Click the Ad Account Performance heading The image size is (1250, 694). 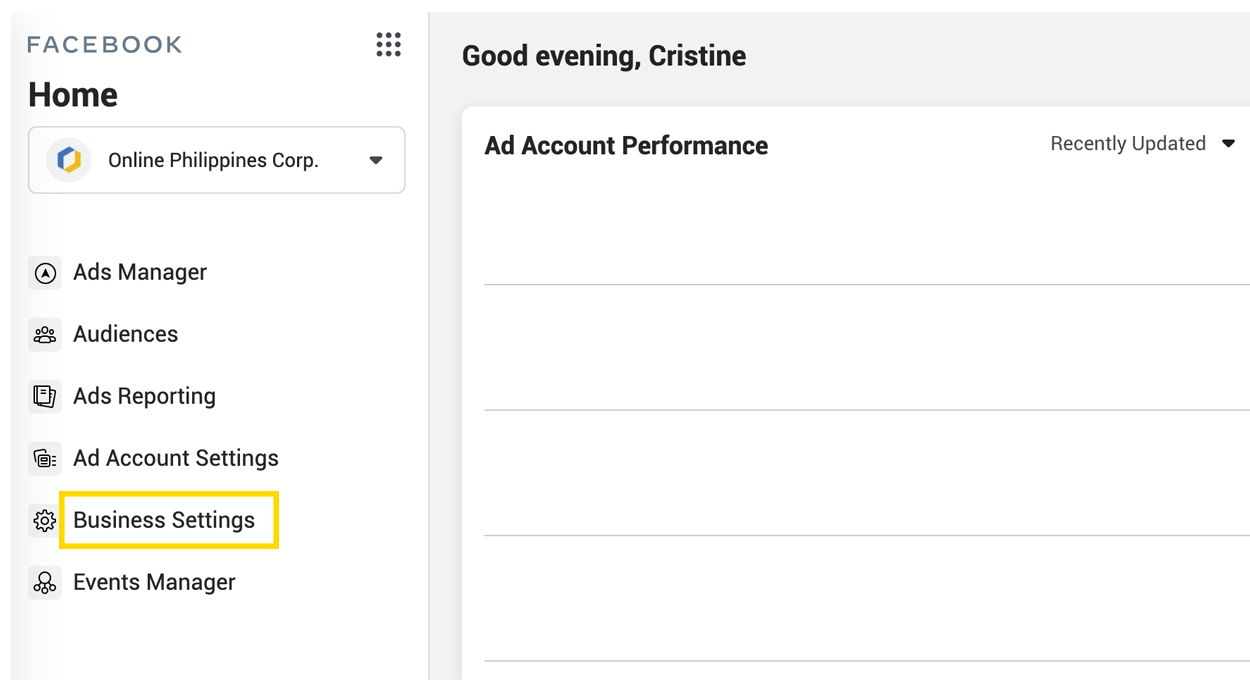pos(626,146)
